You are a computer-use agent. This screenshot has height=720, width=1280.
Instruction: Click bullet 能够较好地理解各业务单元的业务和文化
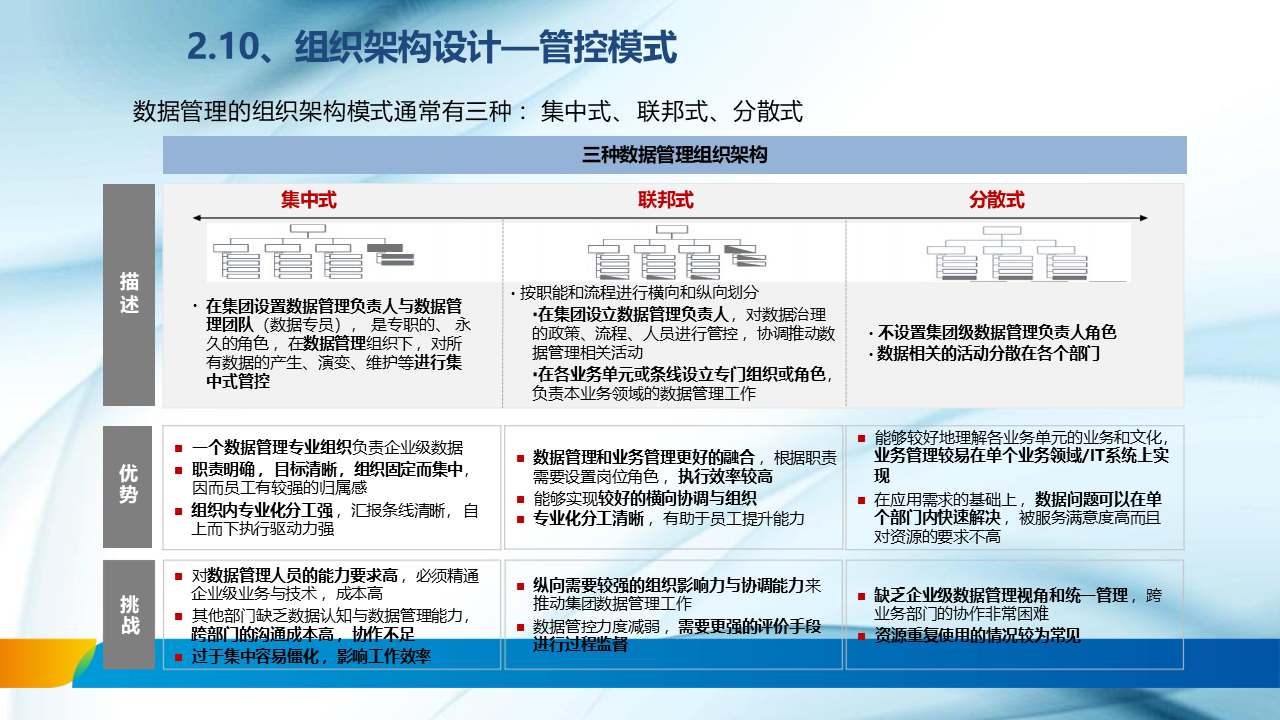click(x=1013, y=437)
